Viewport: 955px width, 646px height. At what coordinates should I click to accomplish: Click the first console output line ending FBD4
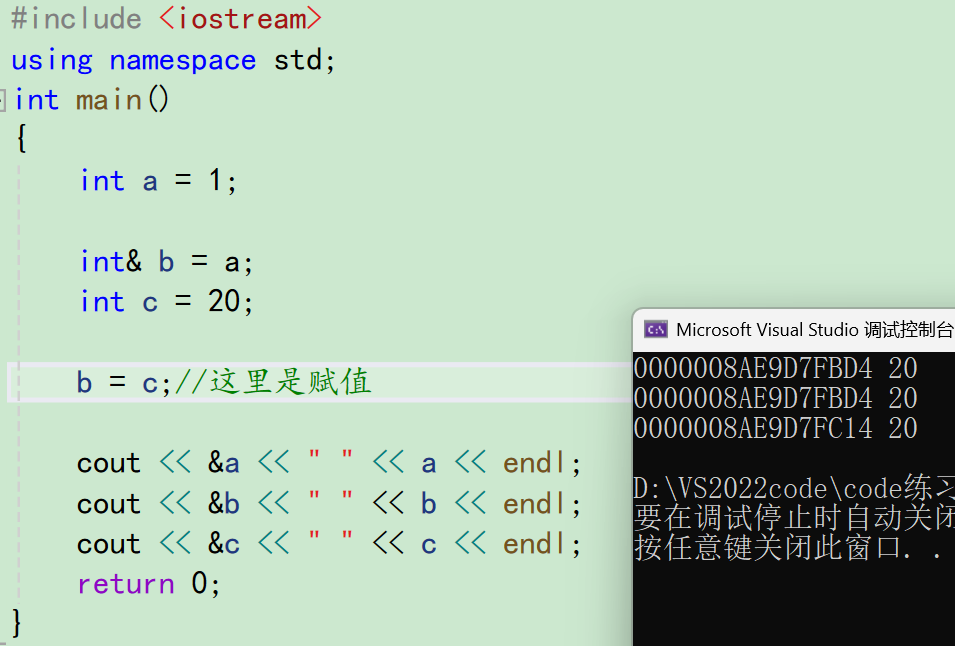coord(776,368)
